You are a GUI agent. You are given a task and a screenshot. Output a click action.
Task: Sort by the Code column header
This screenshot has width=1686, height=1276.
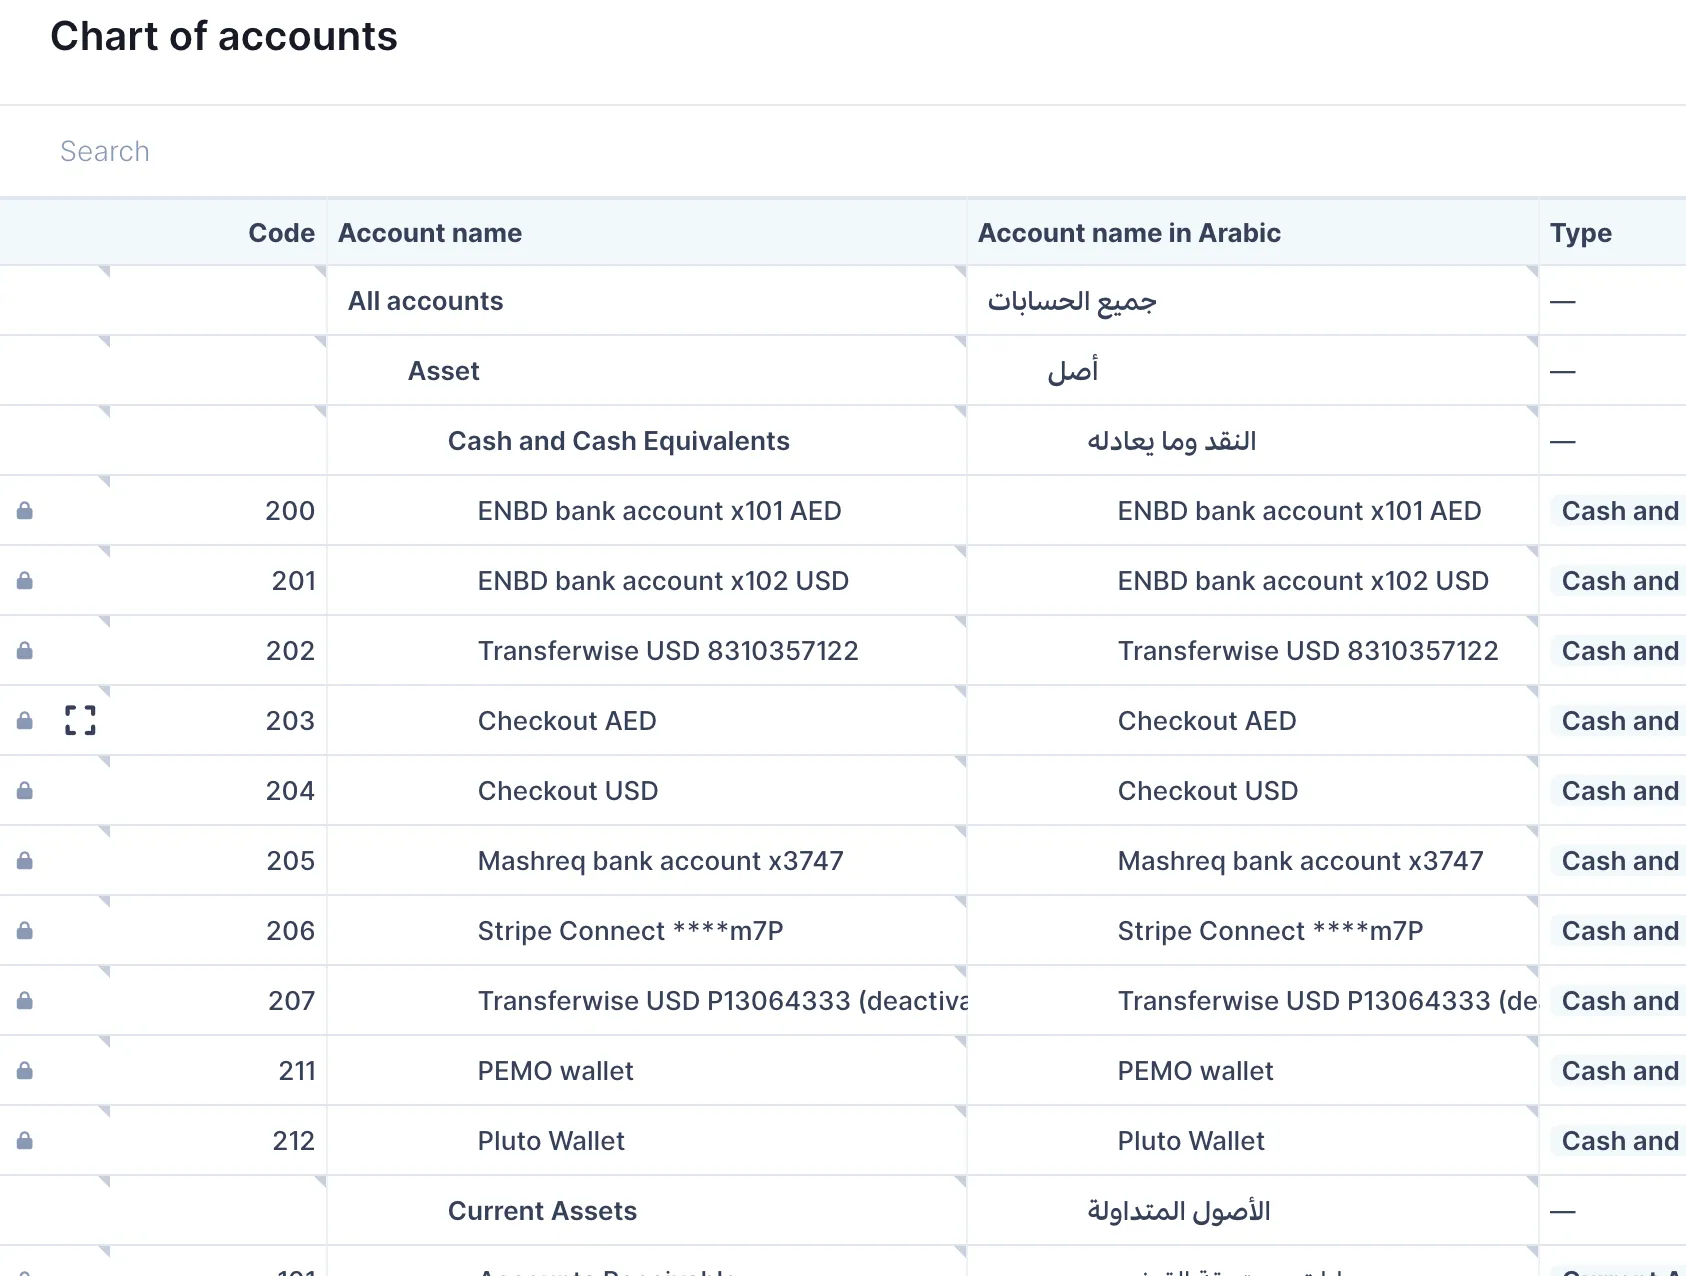[x=281, y=232]
